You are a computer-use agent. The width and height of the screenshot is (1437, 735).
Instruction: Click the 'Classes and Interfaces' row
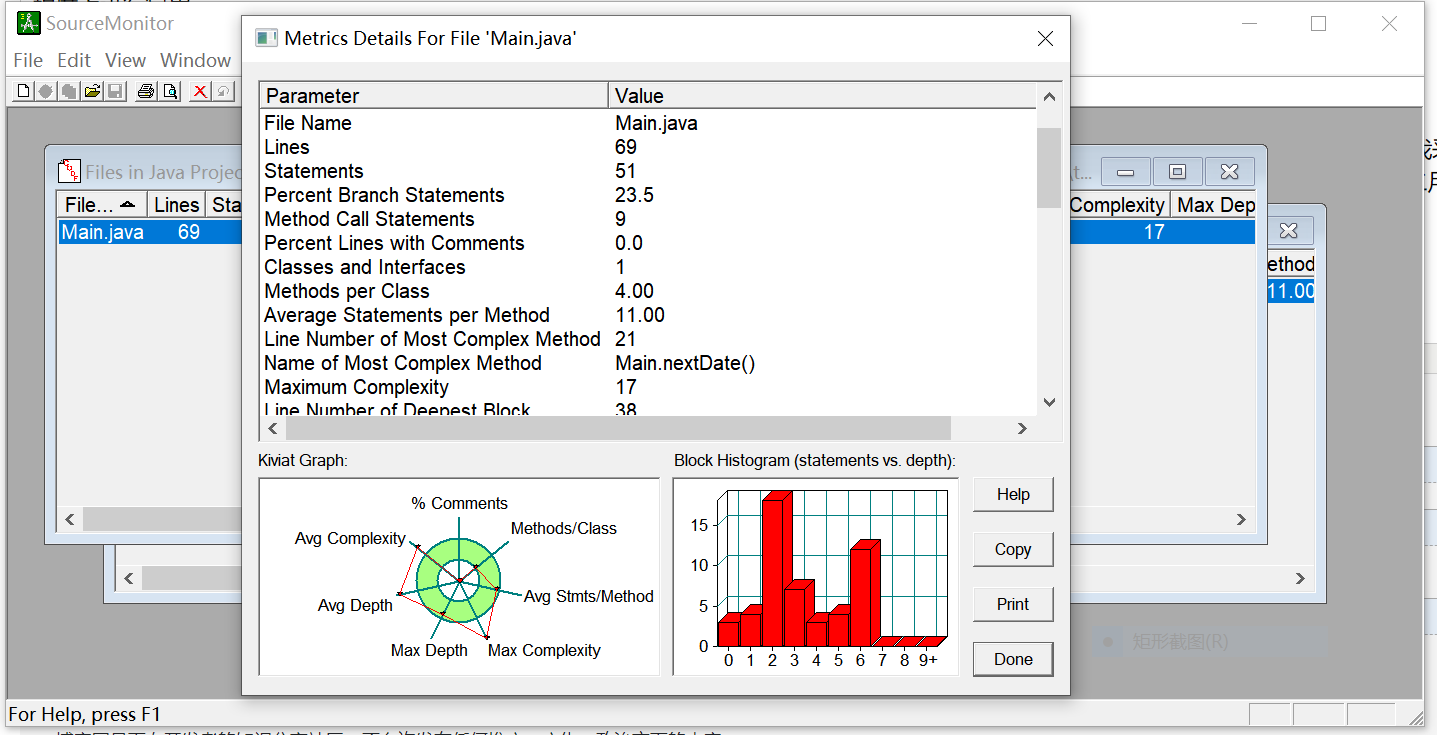point(648,267)
